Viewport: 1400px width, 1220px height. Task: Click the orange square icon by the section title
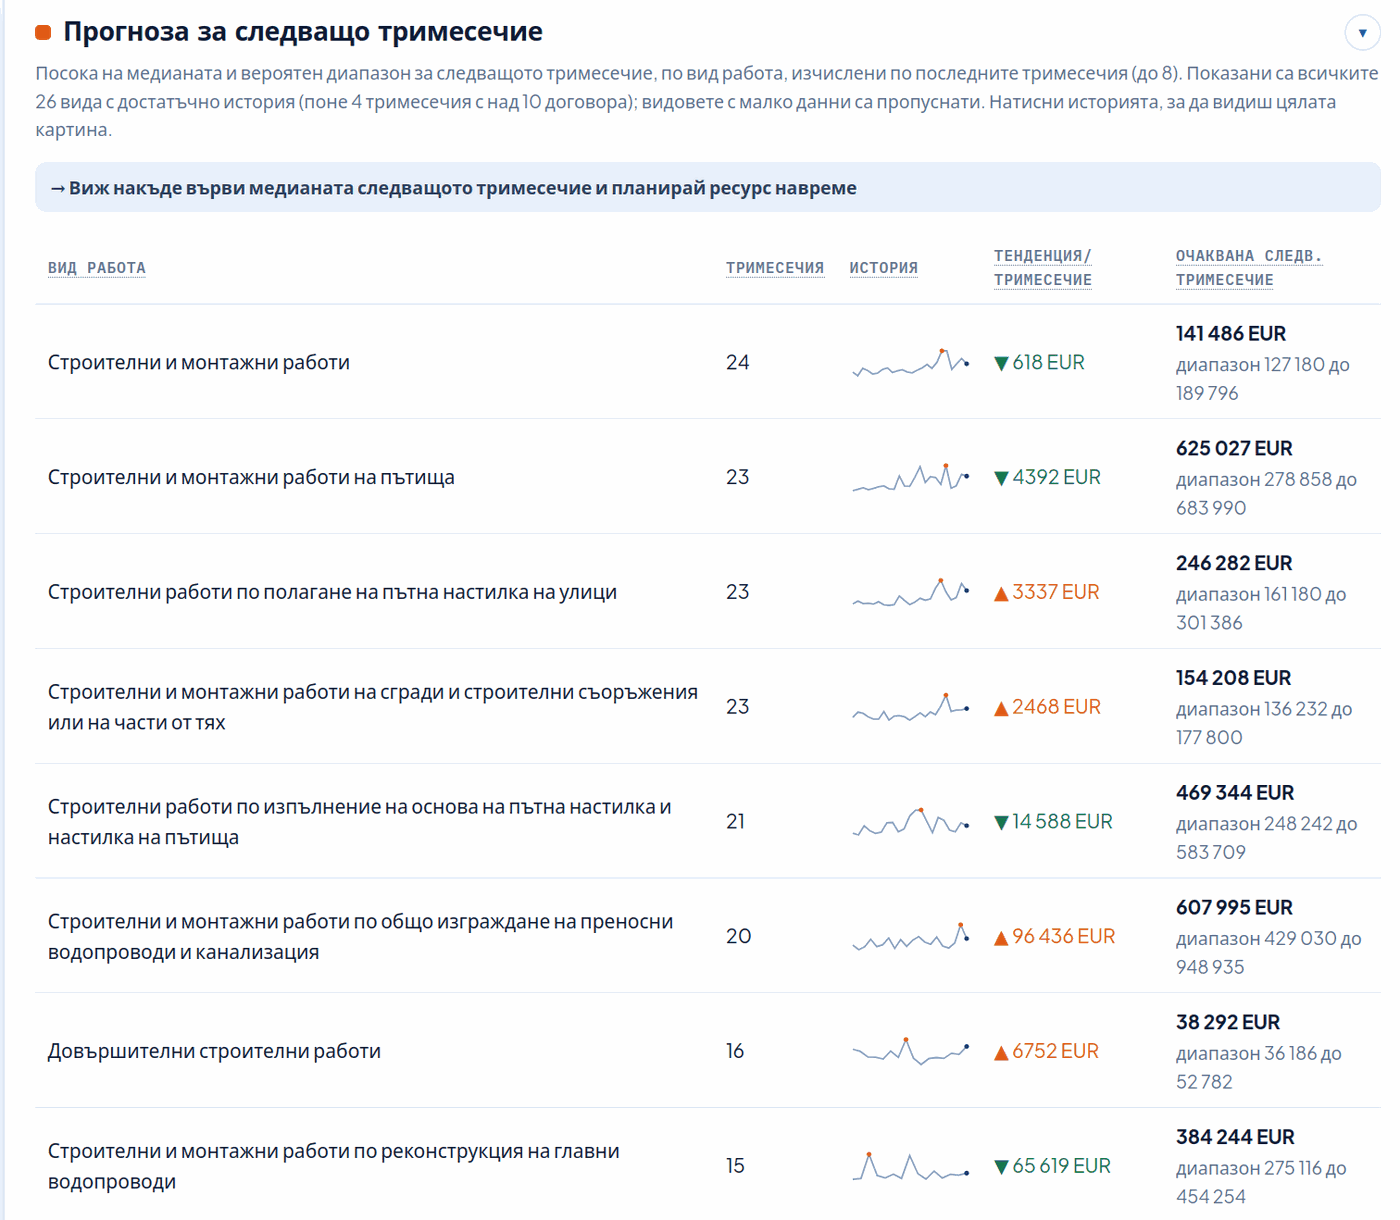click(43, 33)
